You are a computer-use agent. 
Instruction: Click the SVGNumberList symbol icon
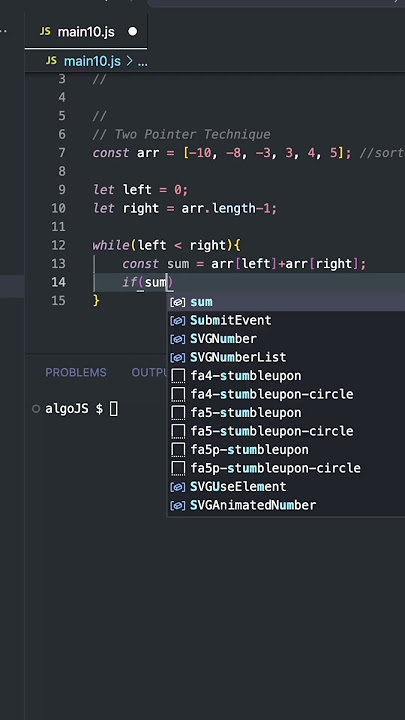pos(178,357)
